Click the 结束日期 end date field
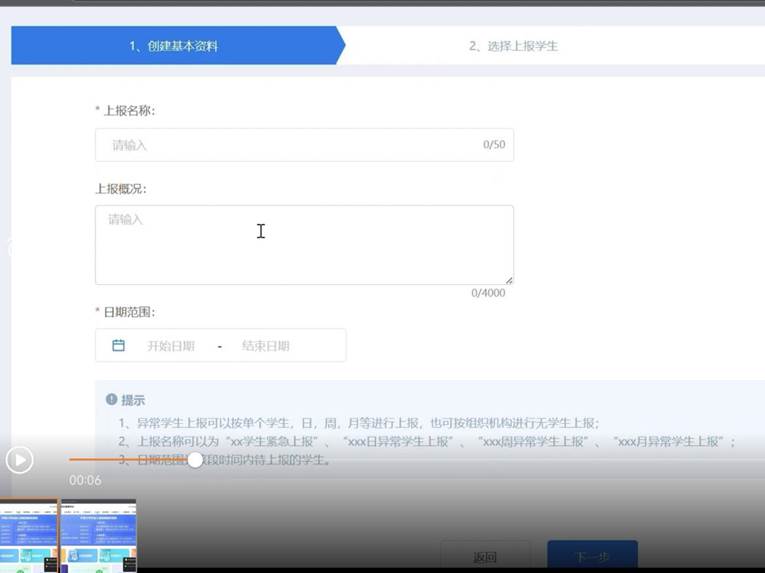The width and height of the screenshot is (765, 573). click(x=266, y=346)
